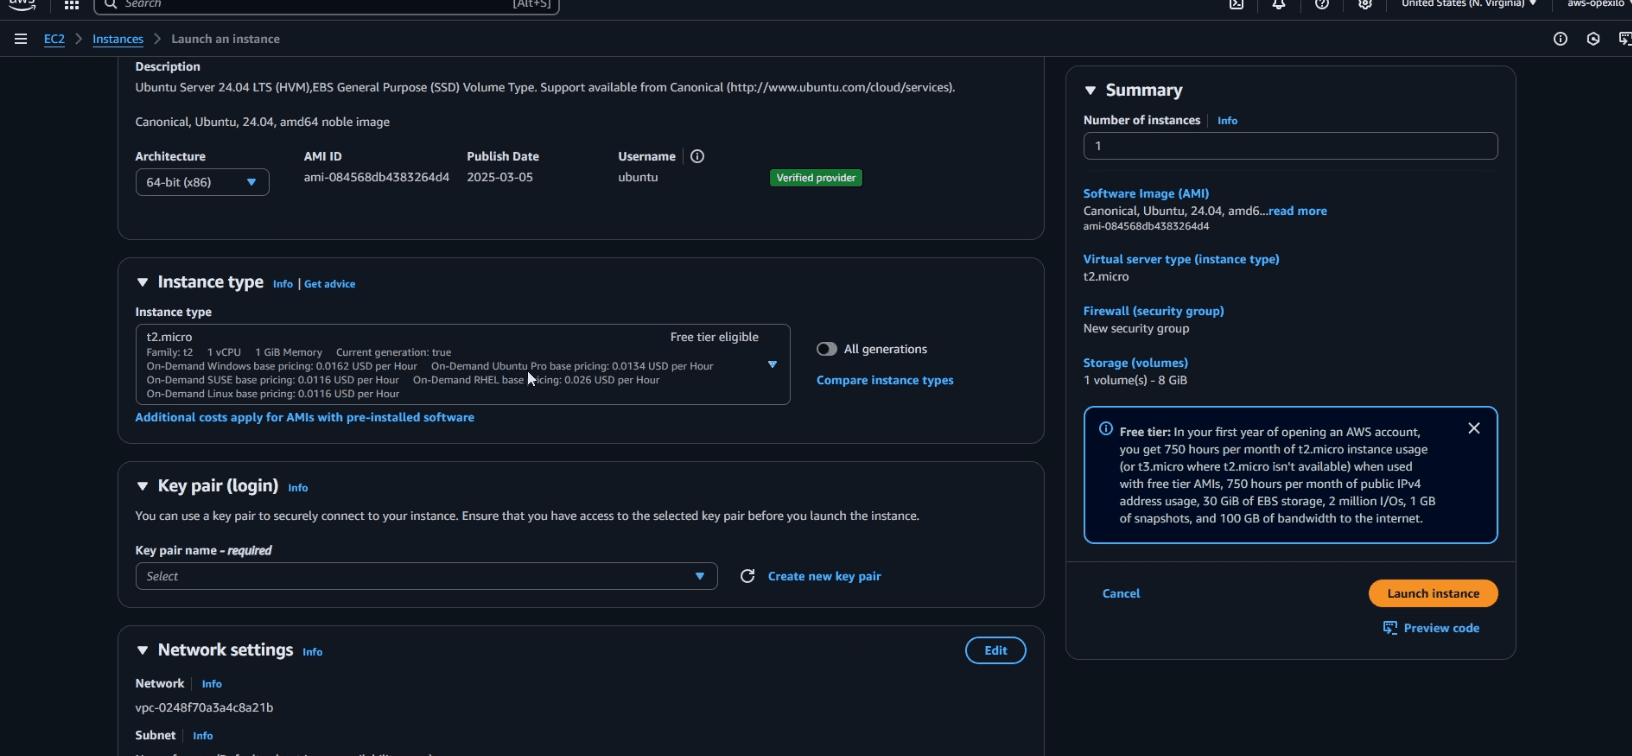Open Info link beside Key pair (login)

tap(298, 488)
